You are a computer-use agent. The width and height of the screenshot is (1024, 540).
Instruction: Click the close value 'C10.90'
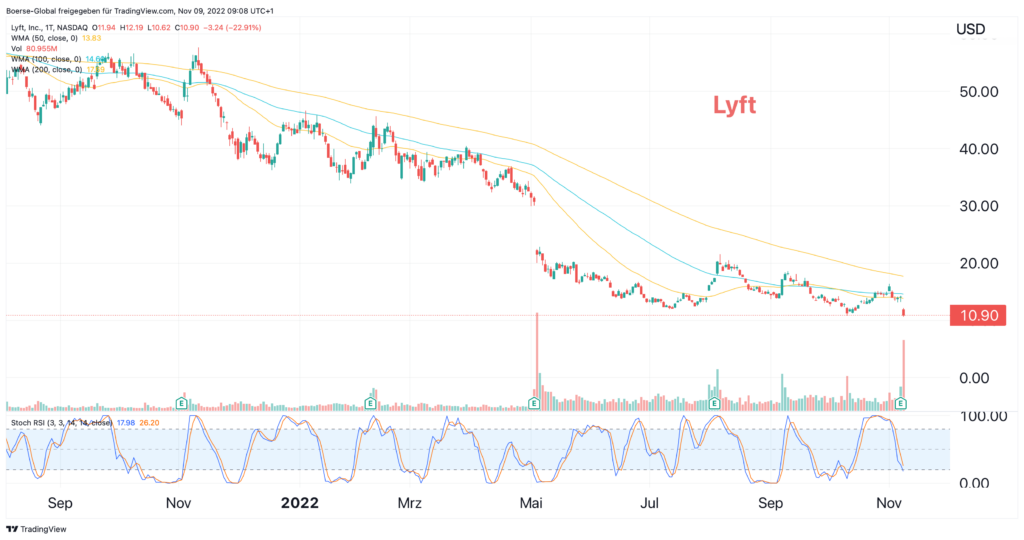(x=187, y=28)
